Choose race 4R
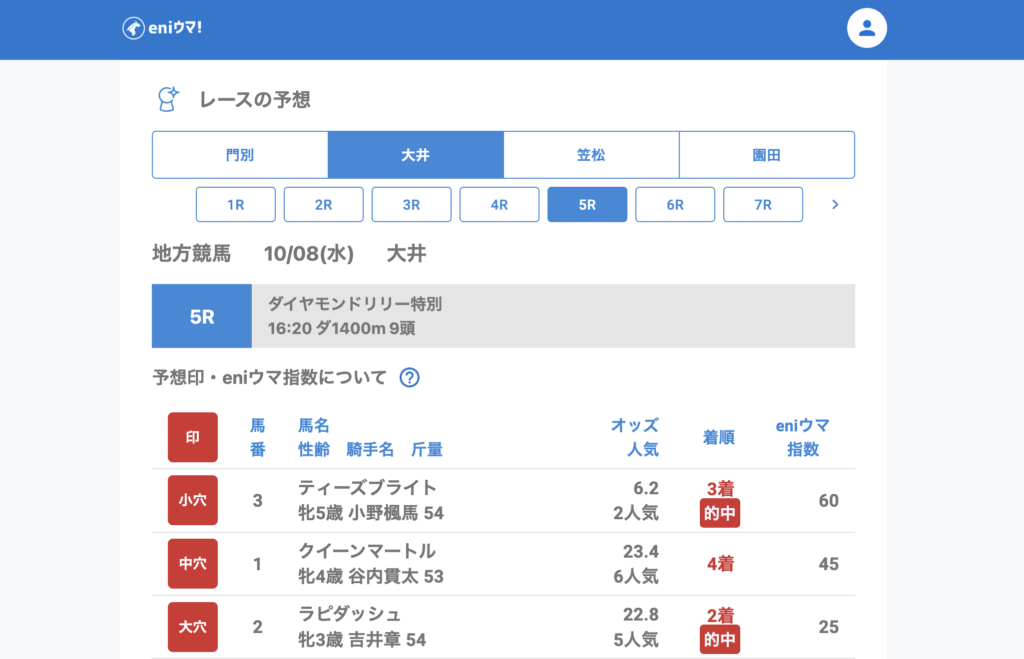The width and height of the screenshot is (1024, 659). (499, 205)
